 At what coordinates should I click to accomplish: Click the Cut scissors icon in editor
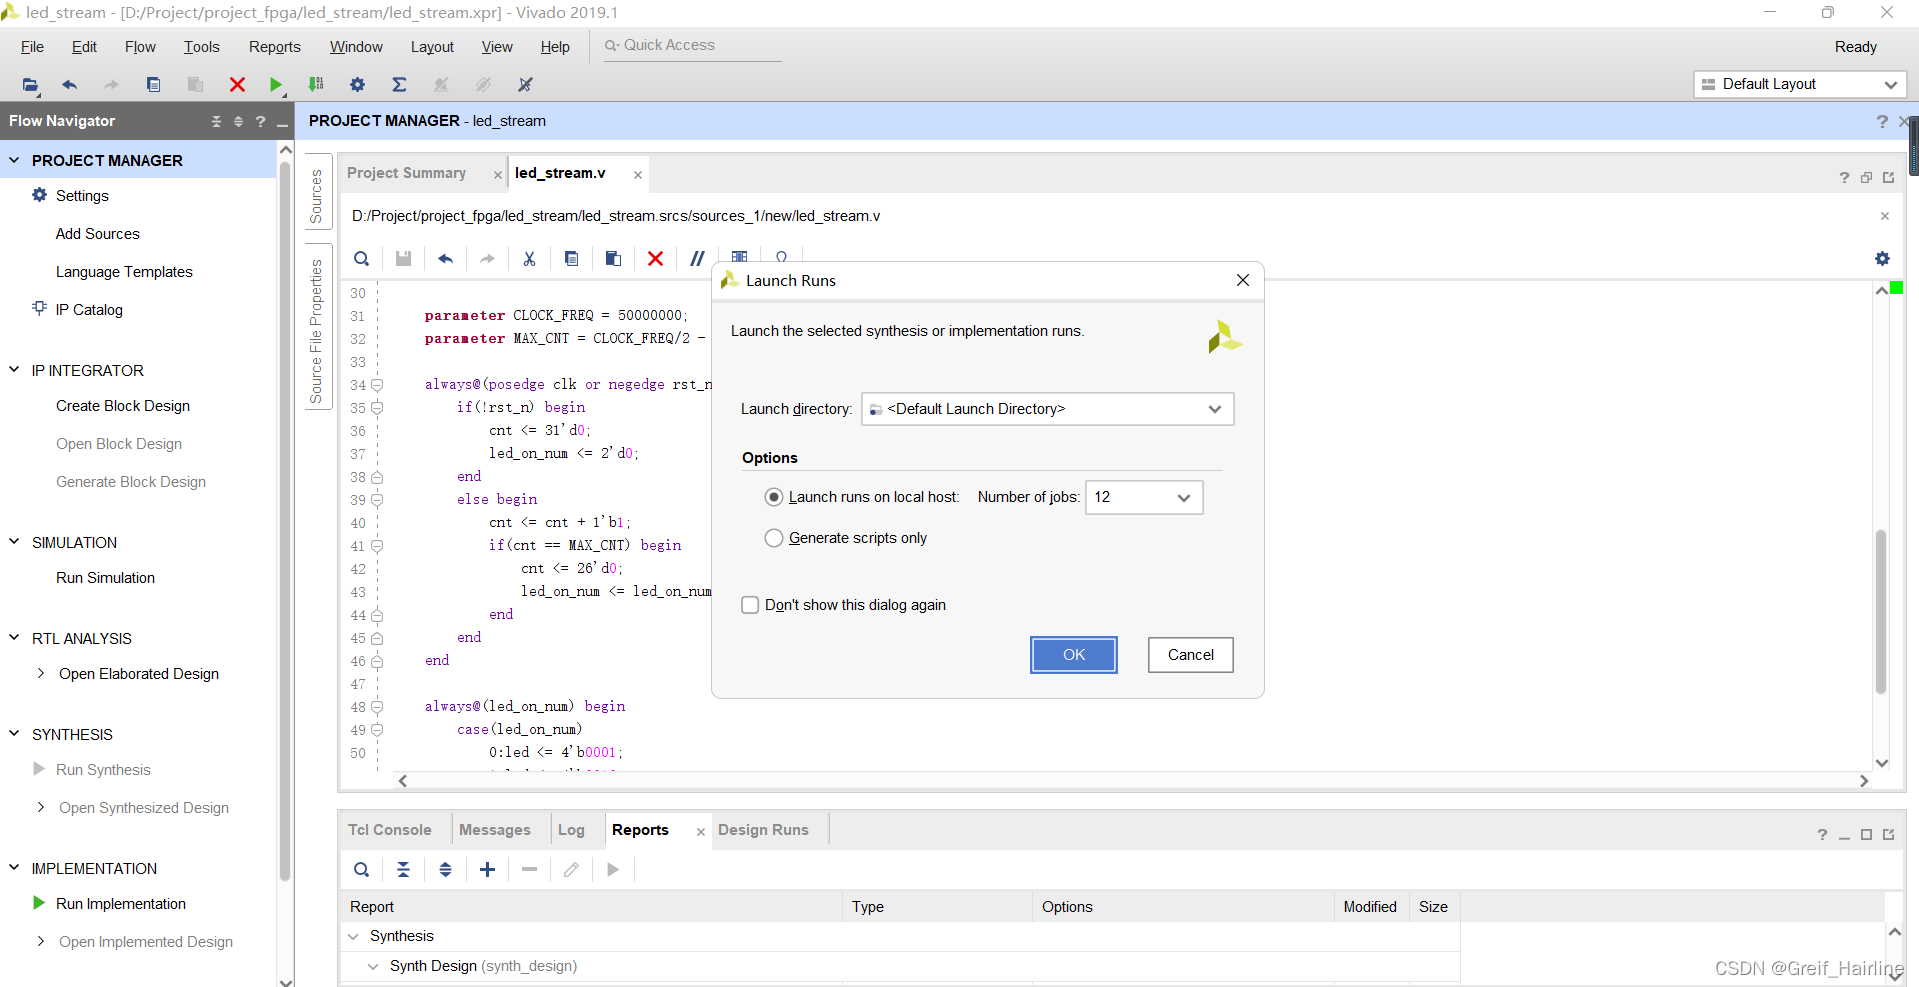point(529,259)
